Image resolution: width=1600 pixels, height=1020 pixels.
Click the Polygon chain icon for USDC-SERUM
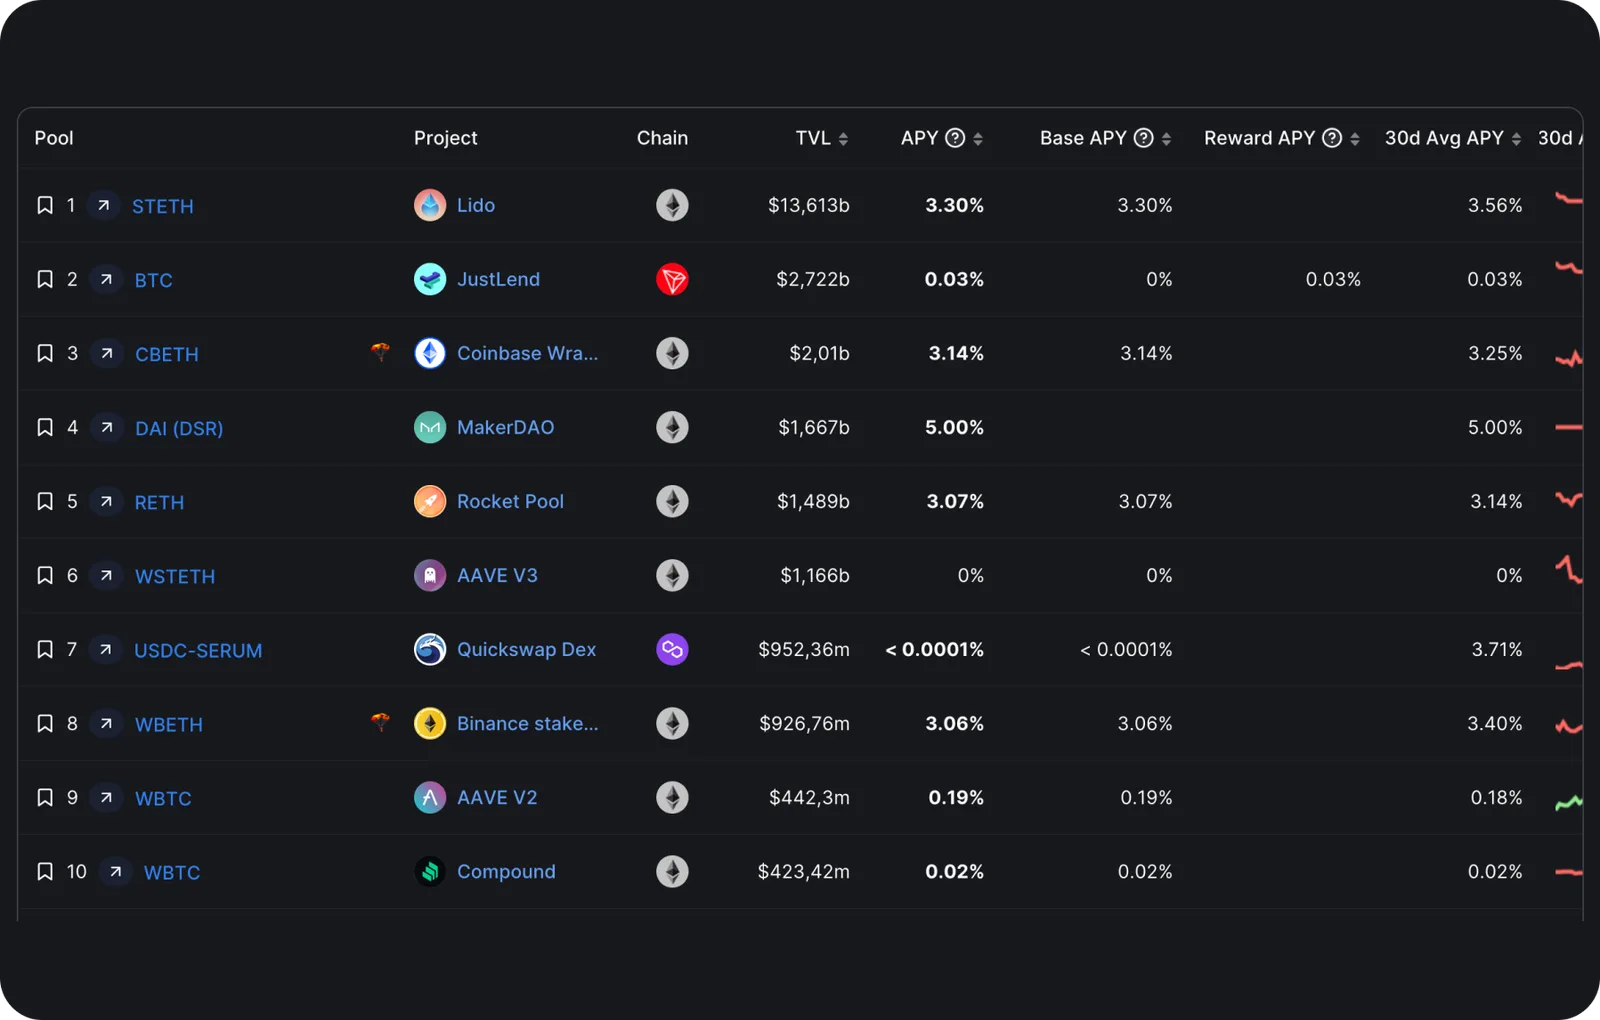(x=672, y=649)
